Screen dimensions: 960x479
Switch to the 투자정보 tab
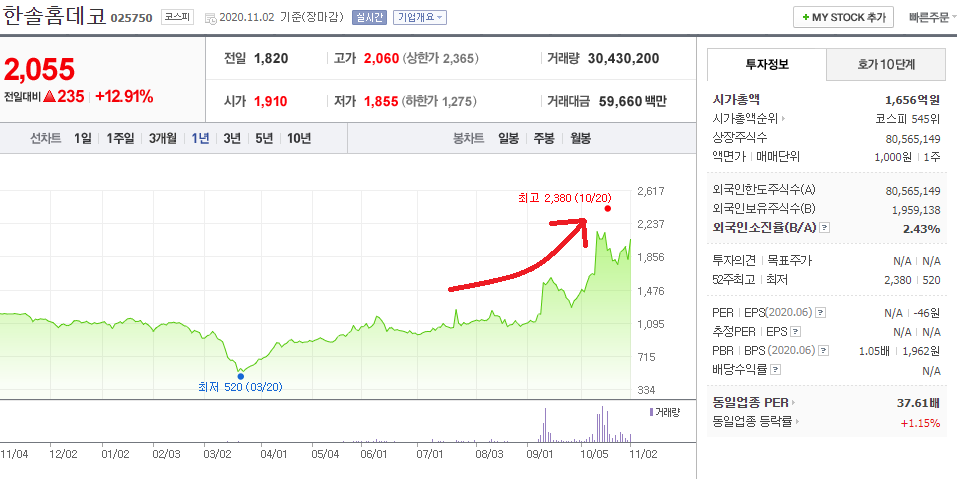click(x=767, y=64)
